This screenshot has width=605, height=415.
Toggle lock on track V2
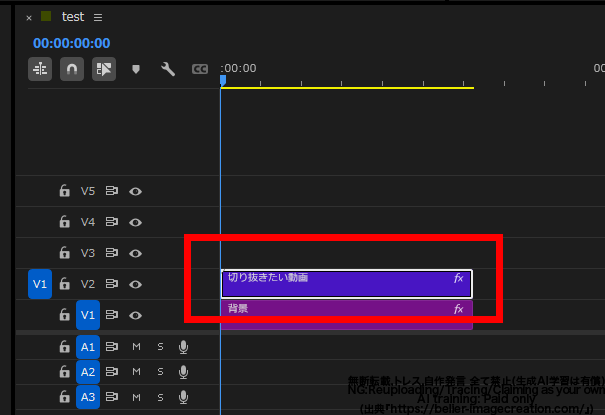tap(64, 284)
